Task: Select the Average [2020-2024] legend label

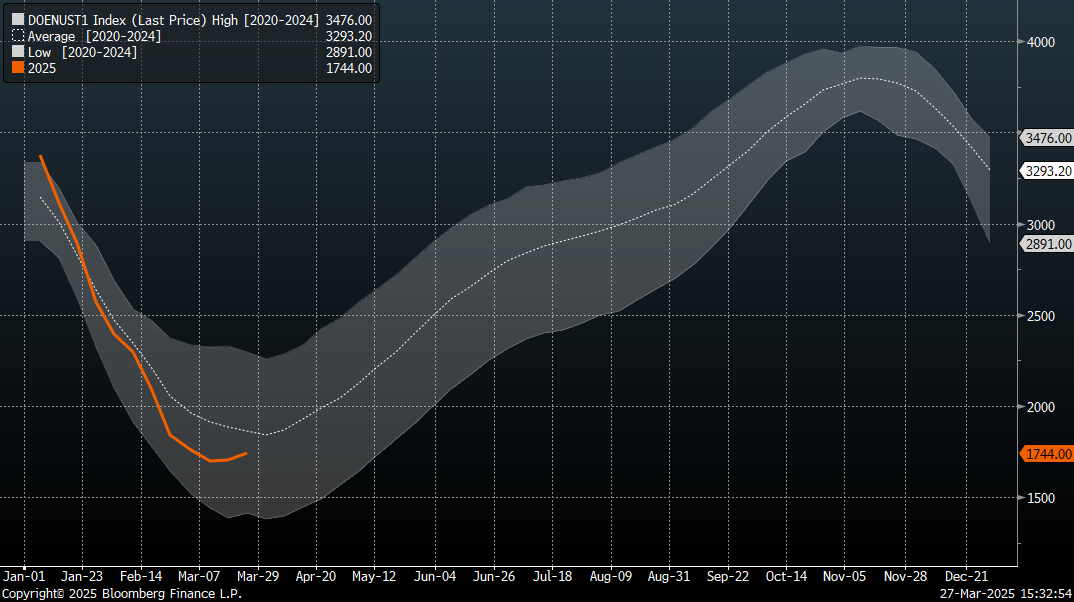Action: [94, 36]
